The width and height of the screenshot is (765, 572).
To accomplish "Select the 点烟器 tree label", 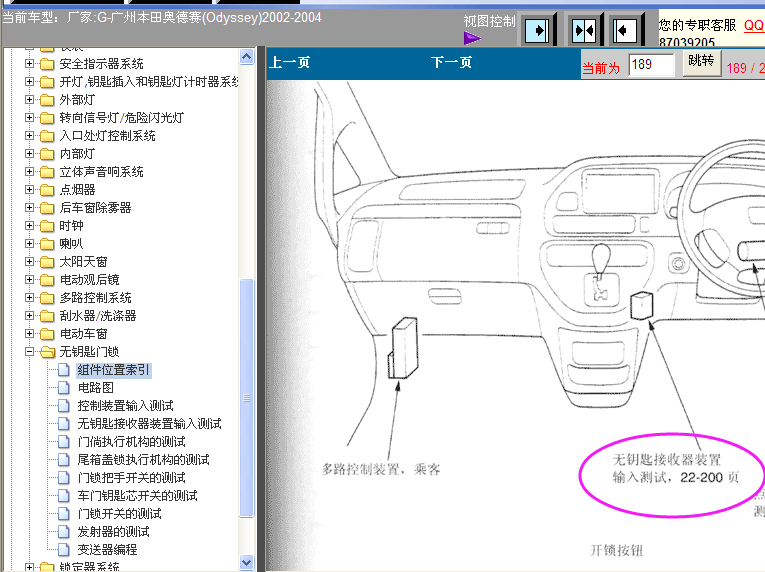I will point(78,190).
